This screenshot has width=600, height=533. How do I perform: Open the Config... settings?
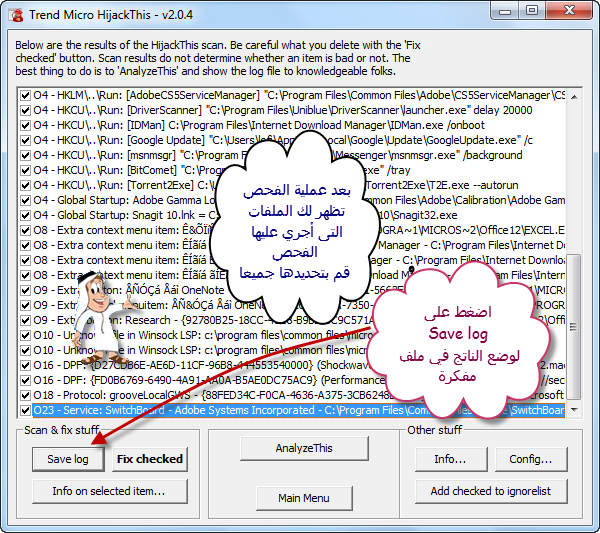[531, 459]
